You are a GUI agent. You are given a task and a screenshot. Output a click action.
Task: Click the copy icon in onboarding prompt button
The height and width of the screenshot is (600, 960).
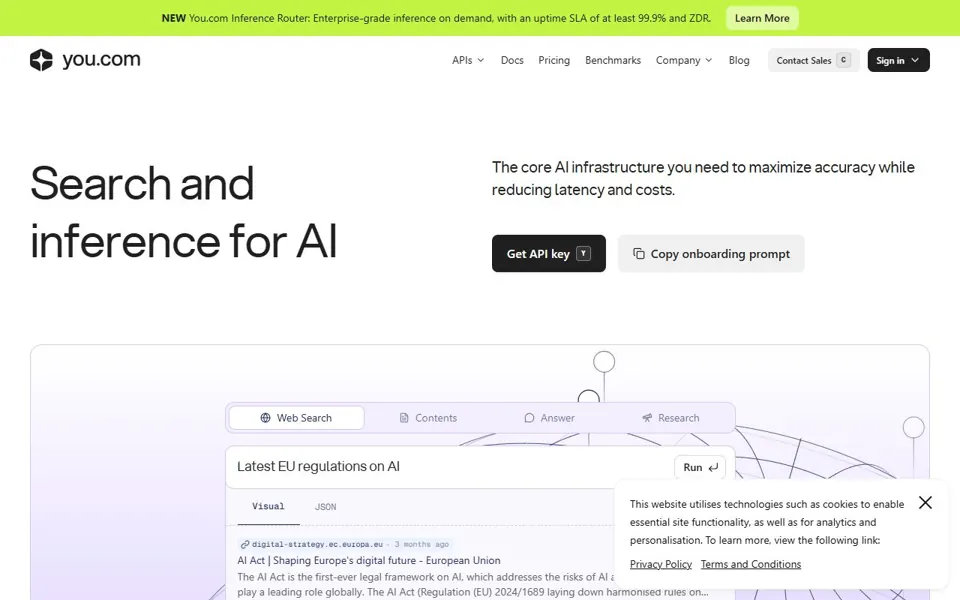639,253
